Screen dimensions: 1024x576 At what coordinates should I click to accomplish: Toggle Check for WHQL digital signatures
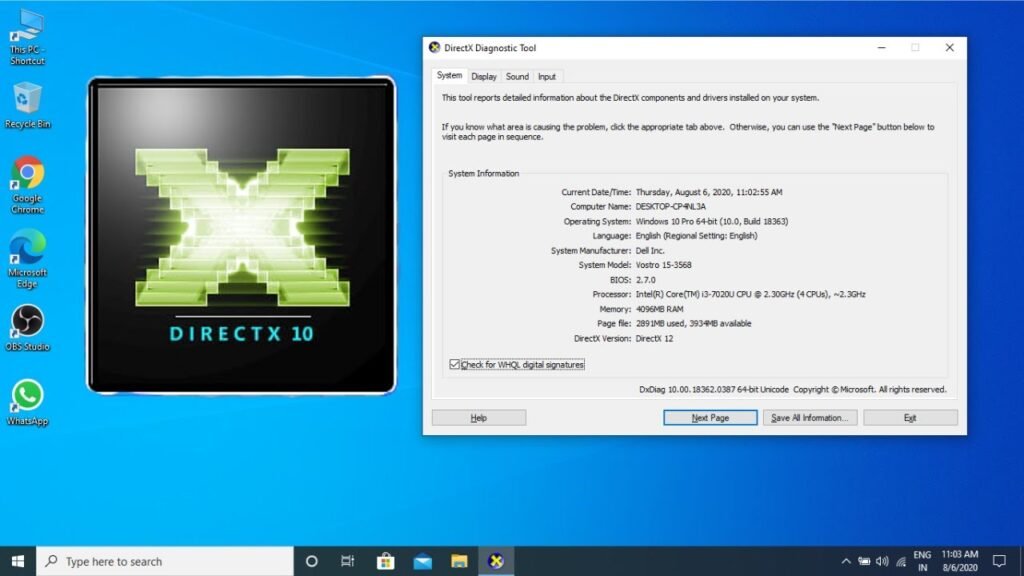[455, 364]
